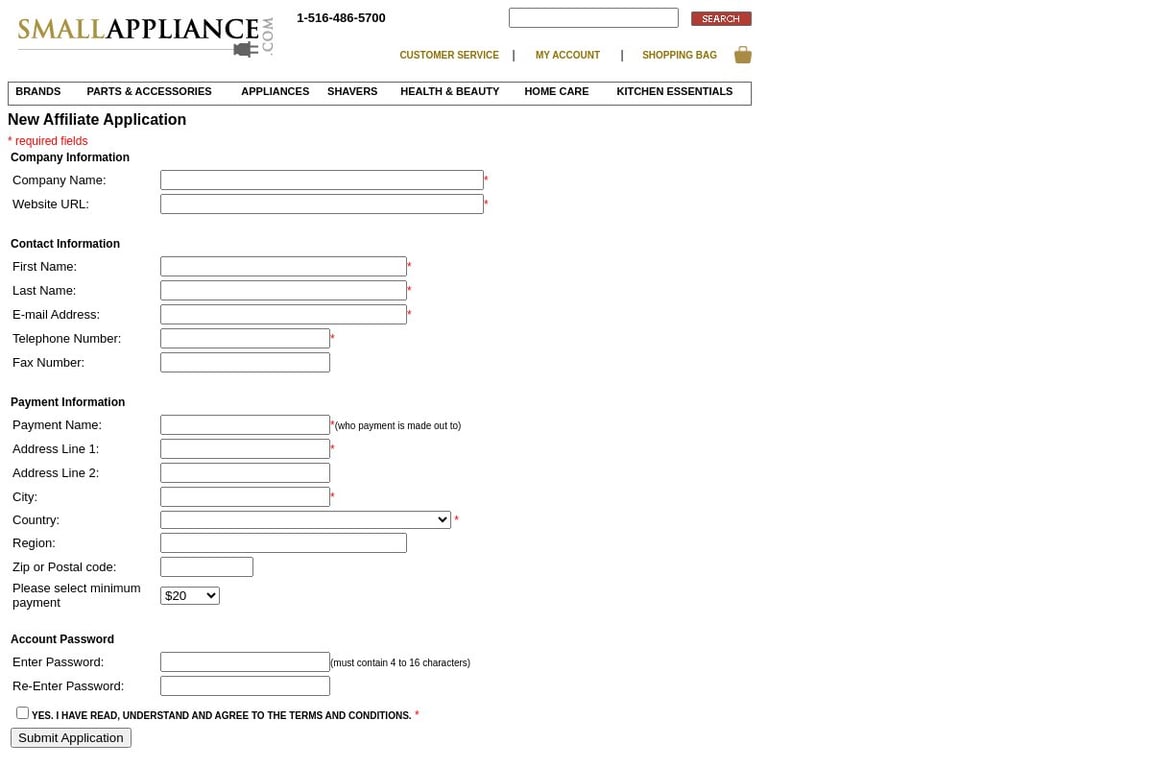Click the E-mail Address field
The height and width of the screenshot is (768, 1152).
284,315
